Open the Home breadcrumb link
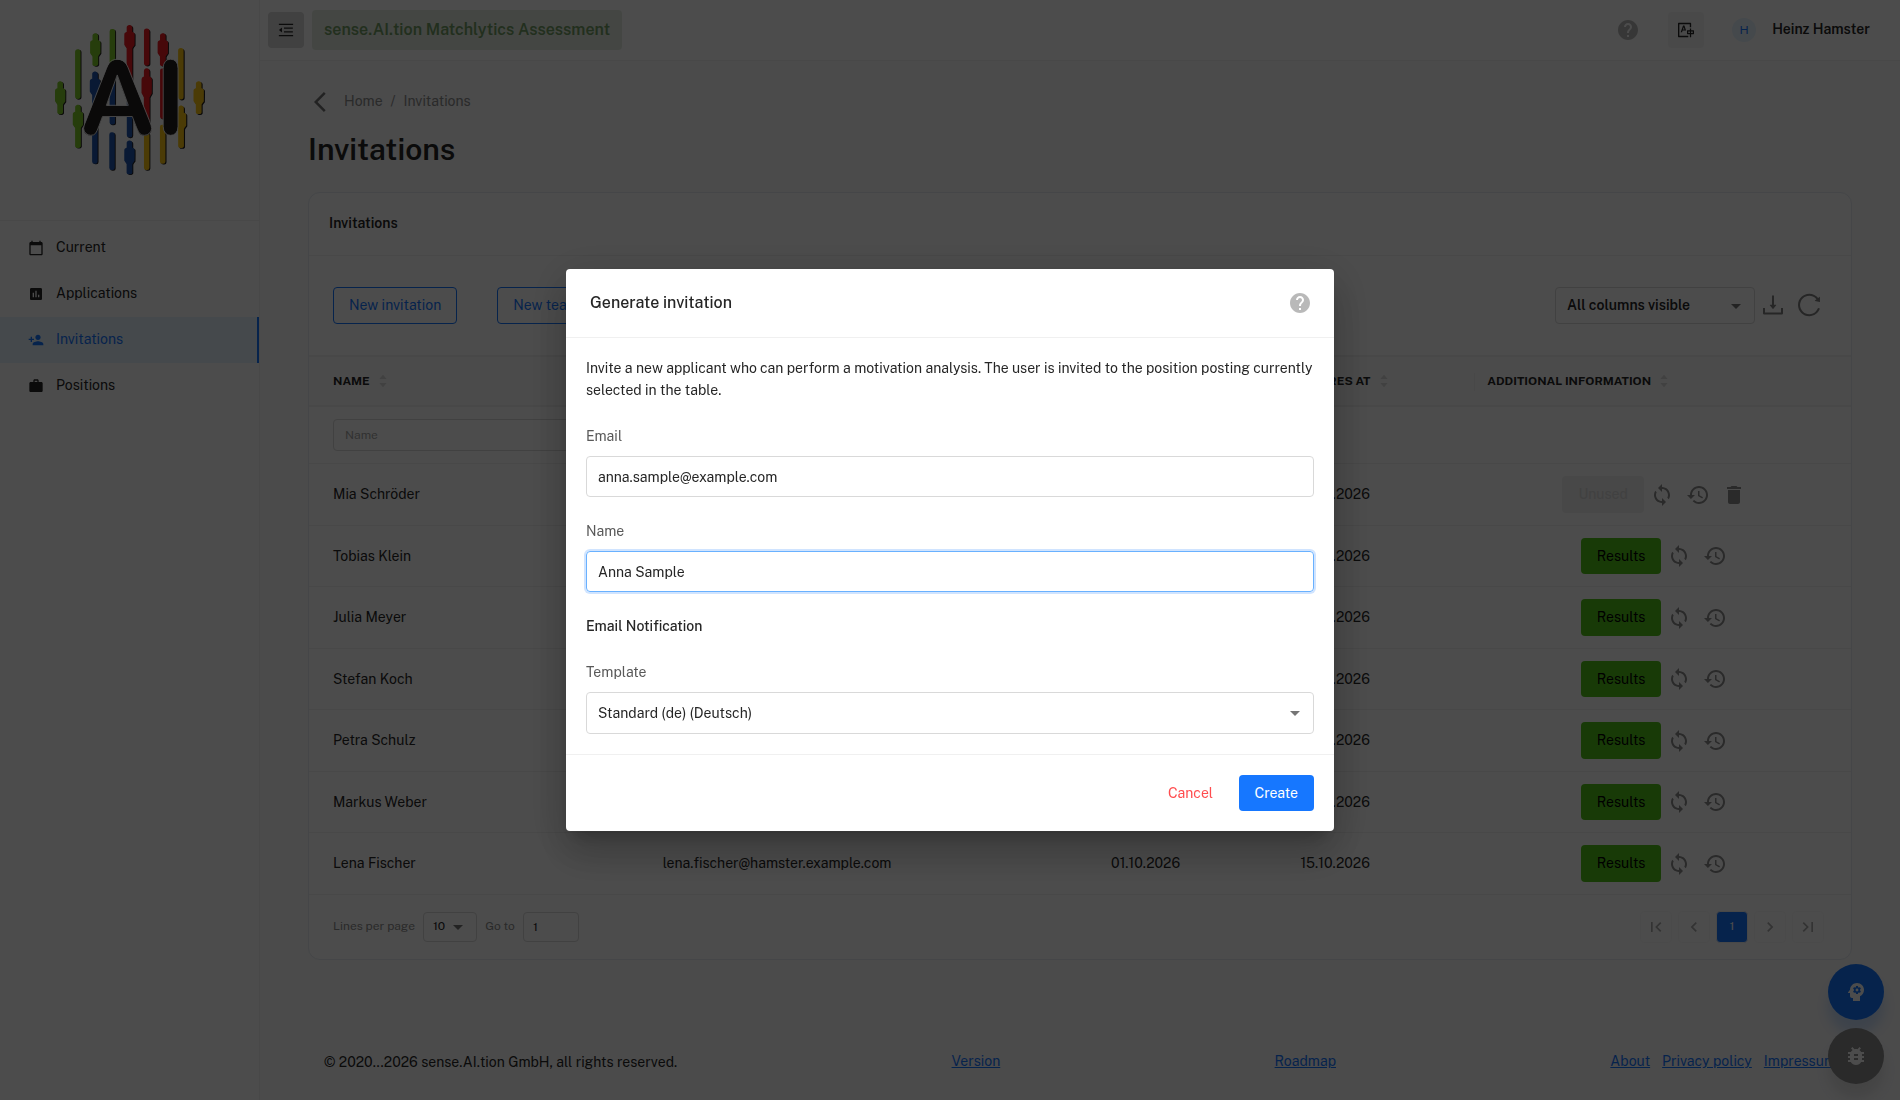Screen dimensions: 1900x1100 363,101
